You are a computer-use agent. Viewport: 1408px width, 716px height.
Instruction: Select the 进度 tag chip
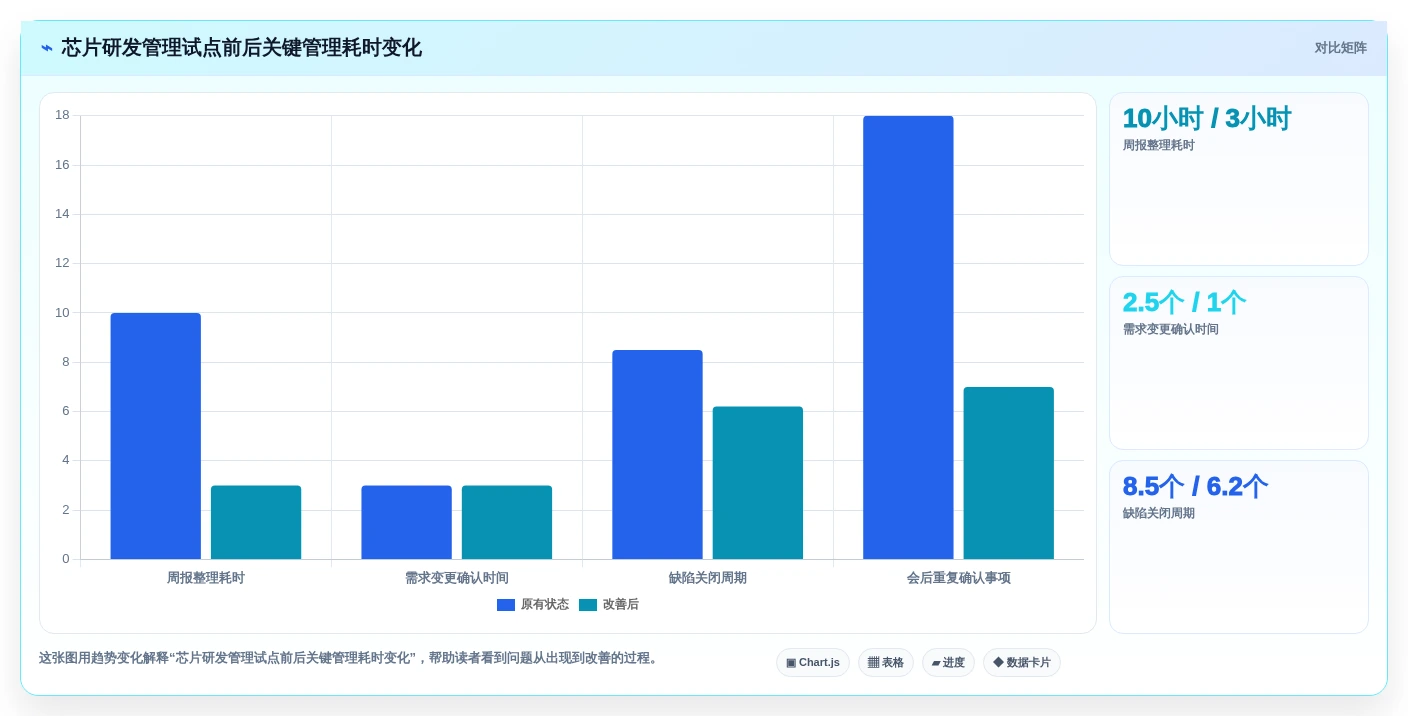(x=948, y=663)
